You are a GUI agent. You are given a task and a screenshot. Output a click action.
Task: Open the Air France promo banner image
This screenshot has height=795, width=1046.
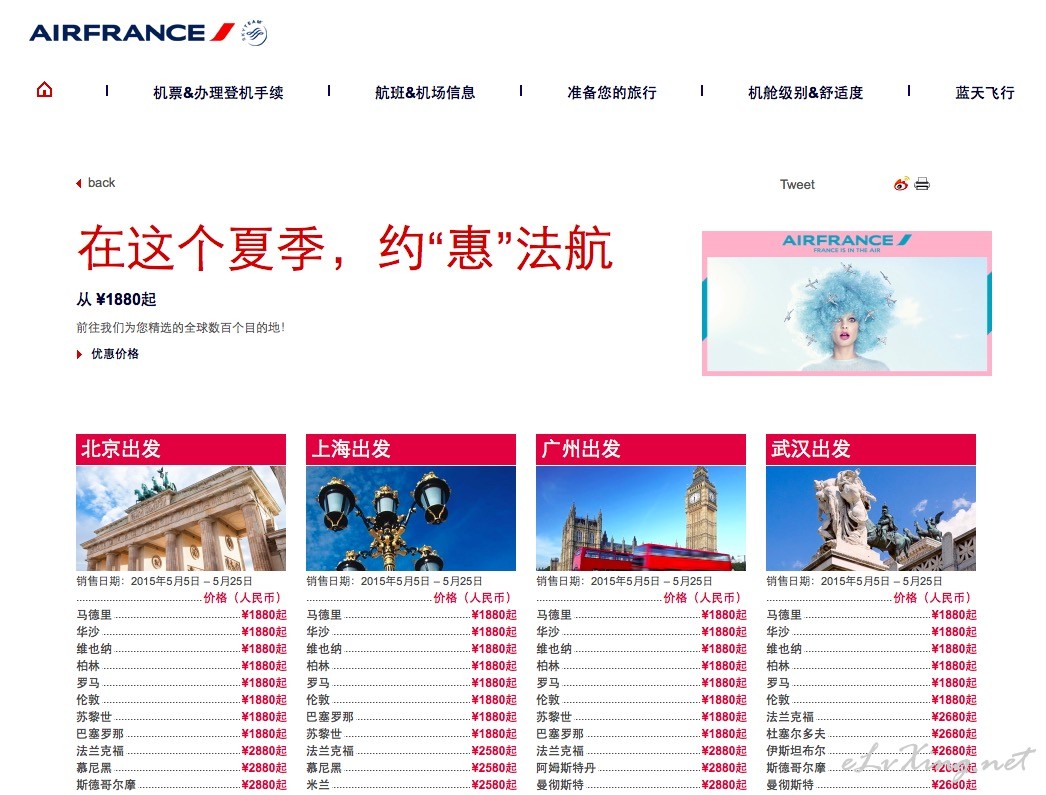click(x=847, y=303)
